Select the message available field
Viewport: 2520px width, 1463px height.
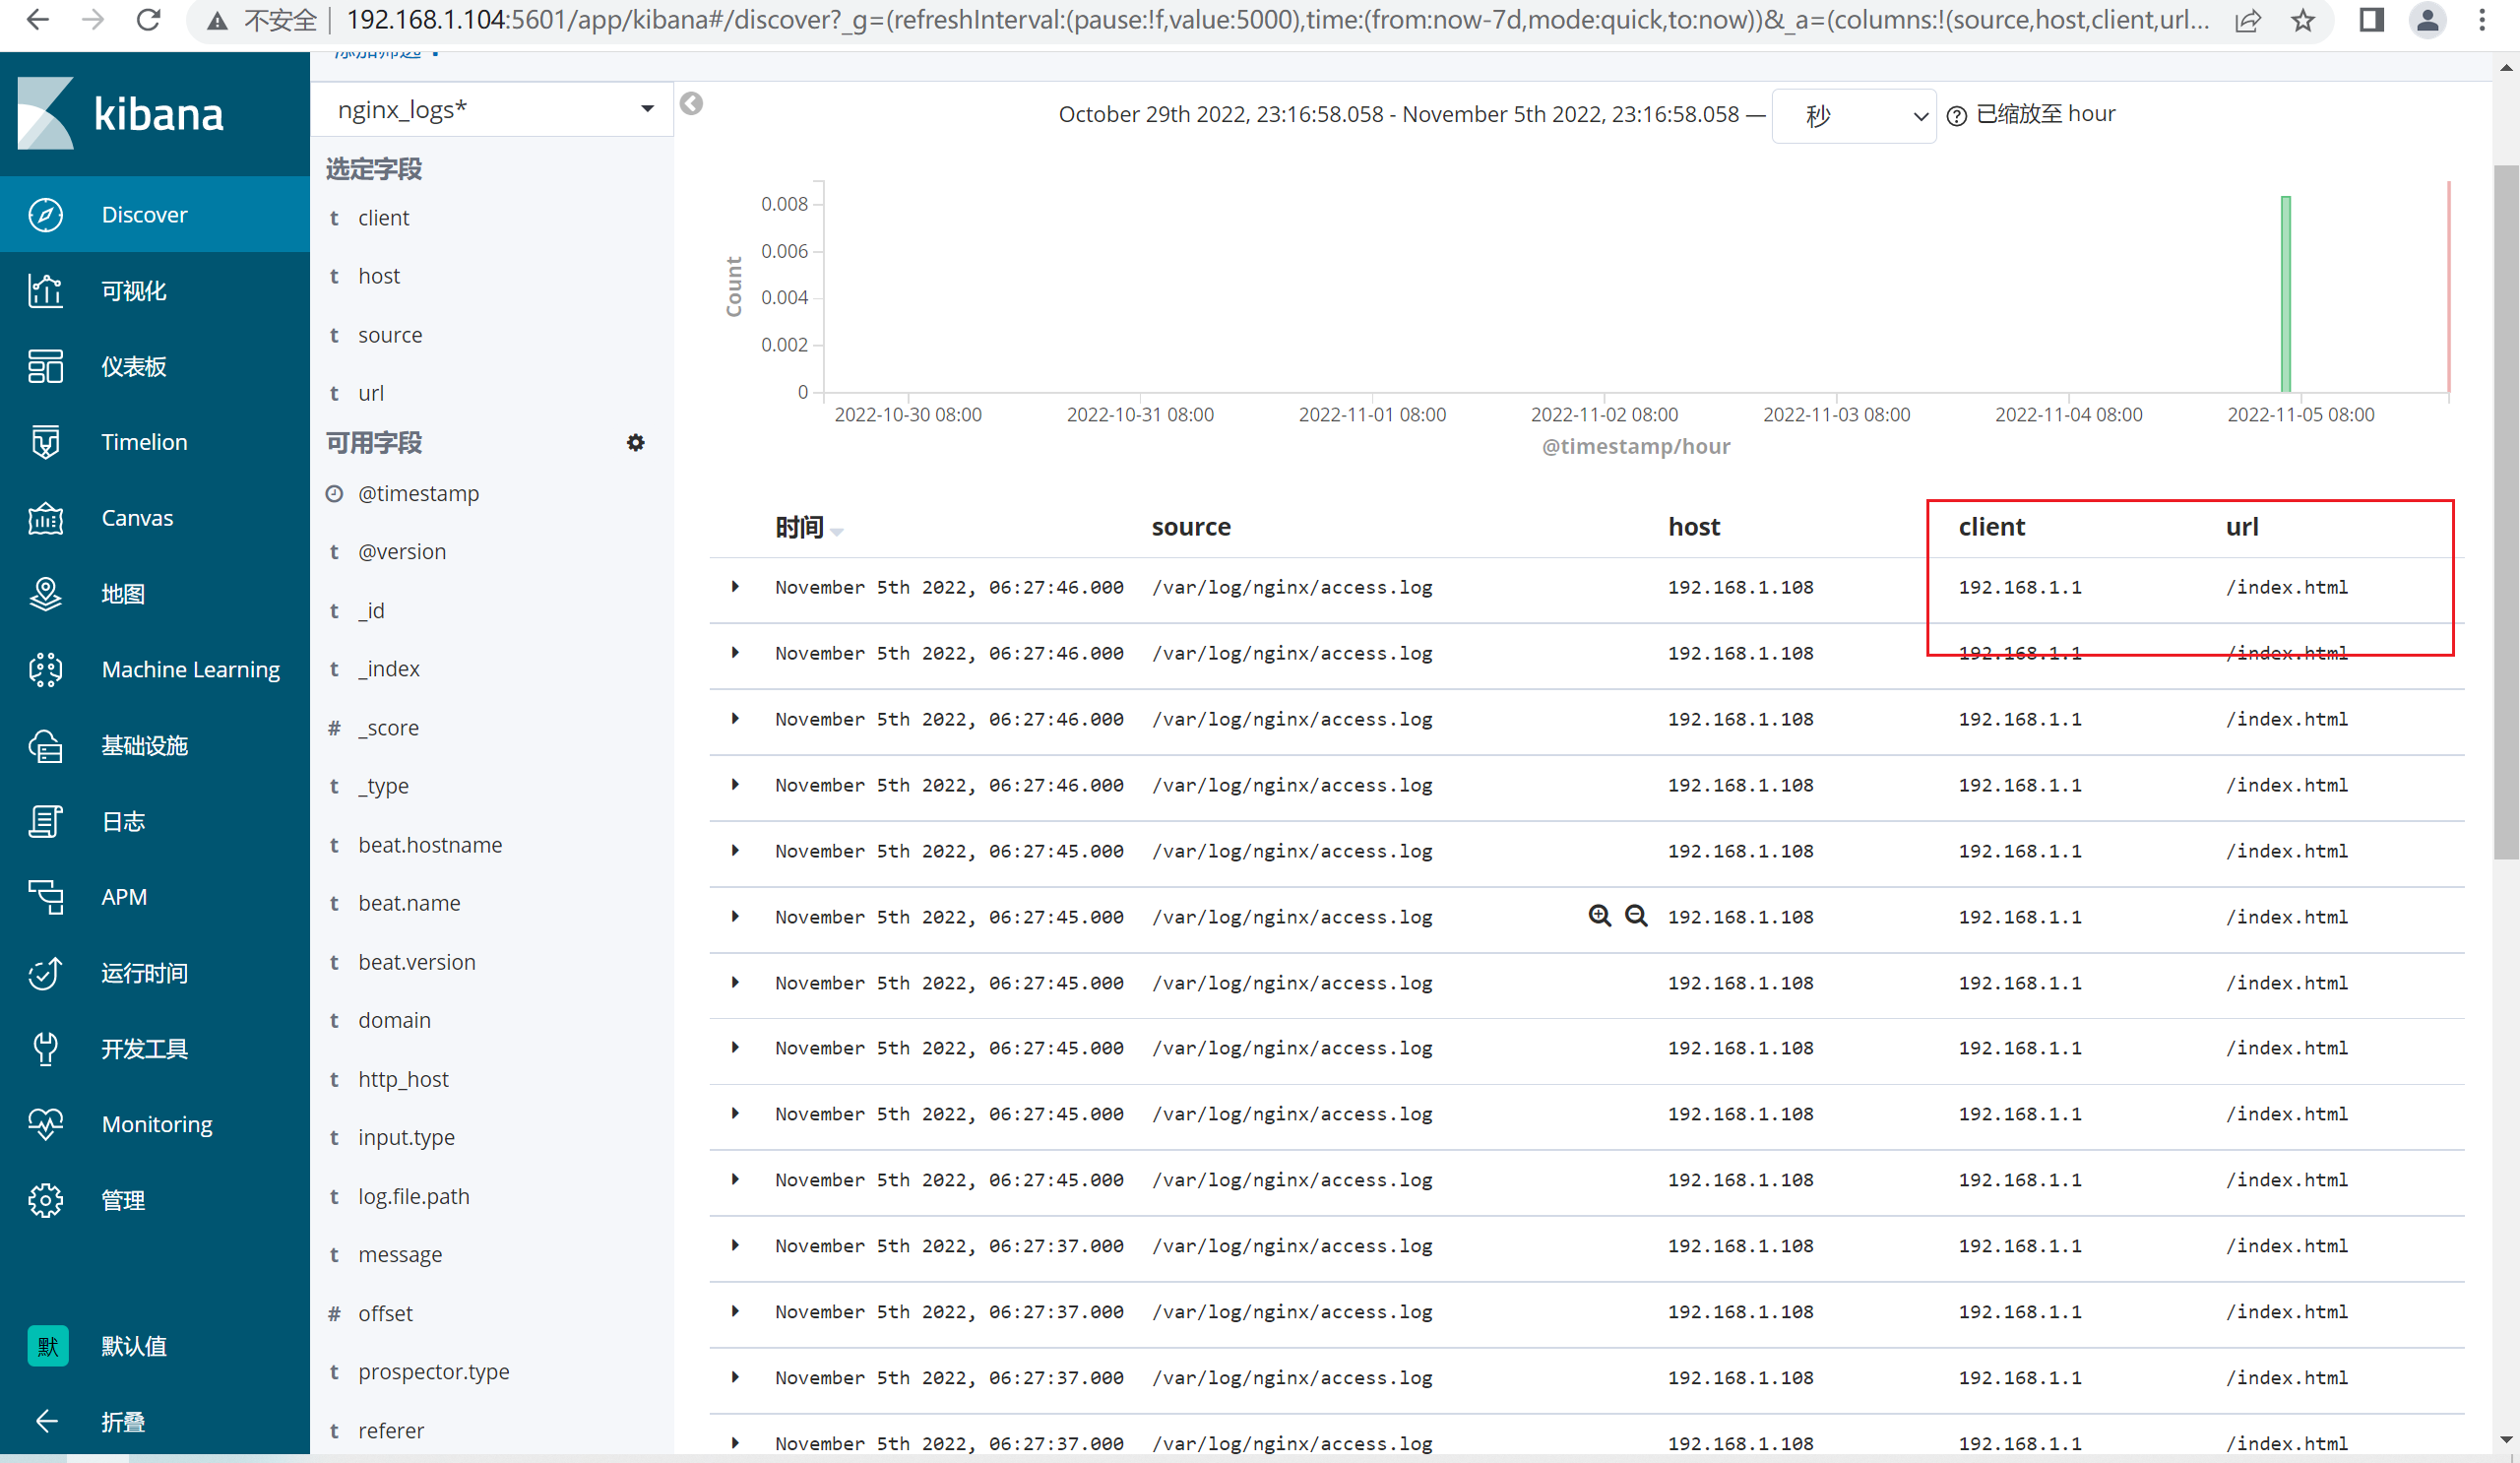click(400, 1254)
